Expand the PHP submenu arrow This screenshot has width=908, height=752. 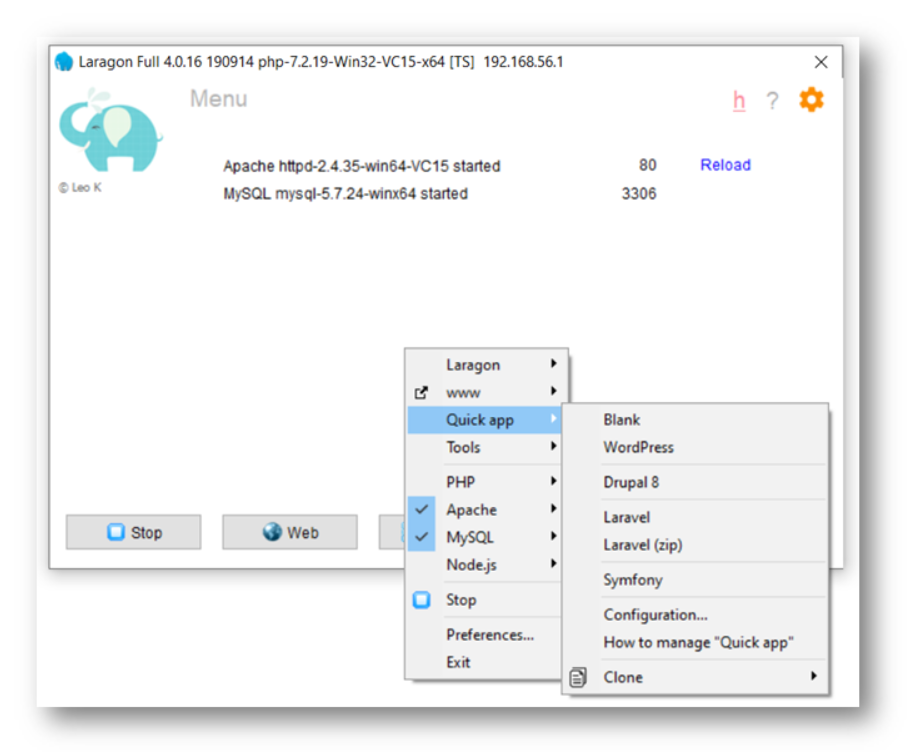(554, 481)
